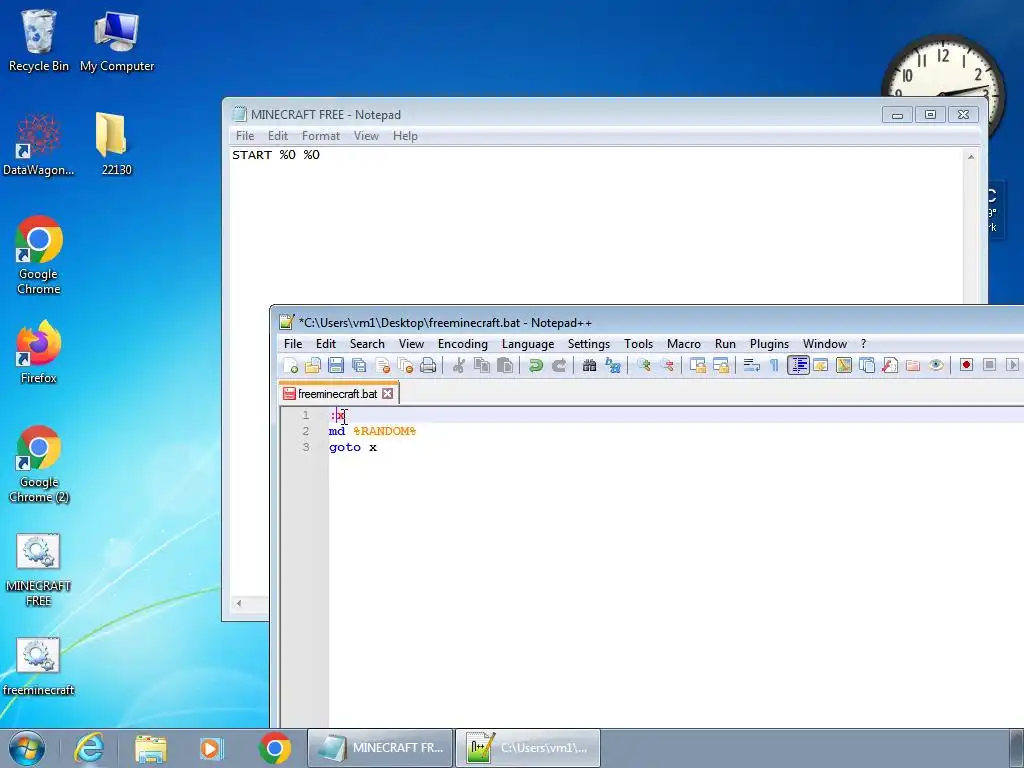
Task: Click the Save All icon
Action: coord(359,366)
